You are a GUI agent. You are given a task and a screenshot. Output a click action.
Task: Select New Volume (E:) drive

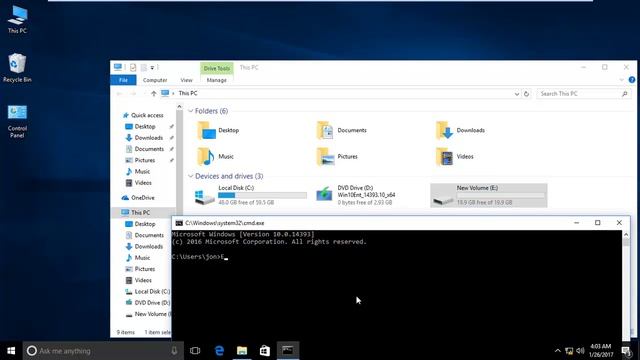pyautogui.click(x=489, y=195)
